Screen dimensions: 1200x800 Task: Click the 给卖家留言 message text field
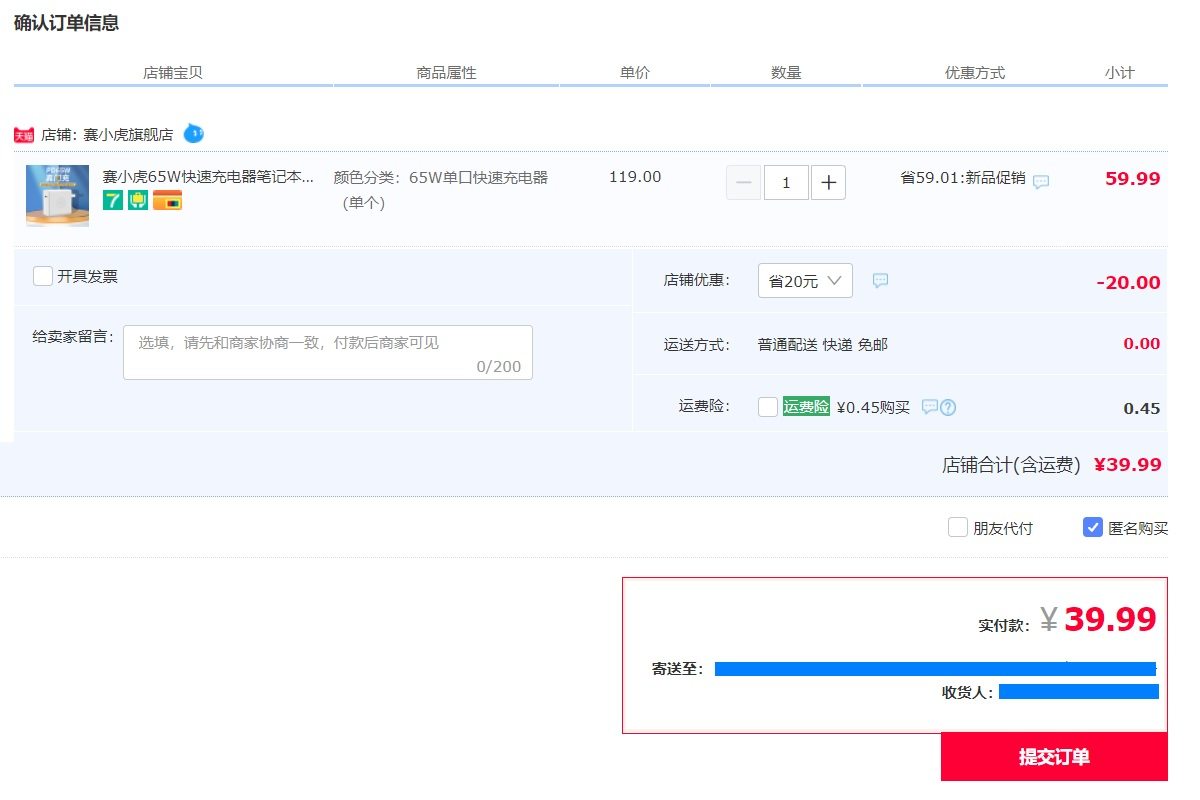tap(328, 352)
